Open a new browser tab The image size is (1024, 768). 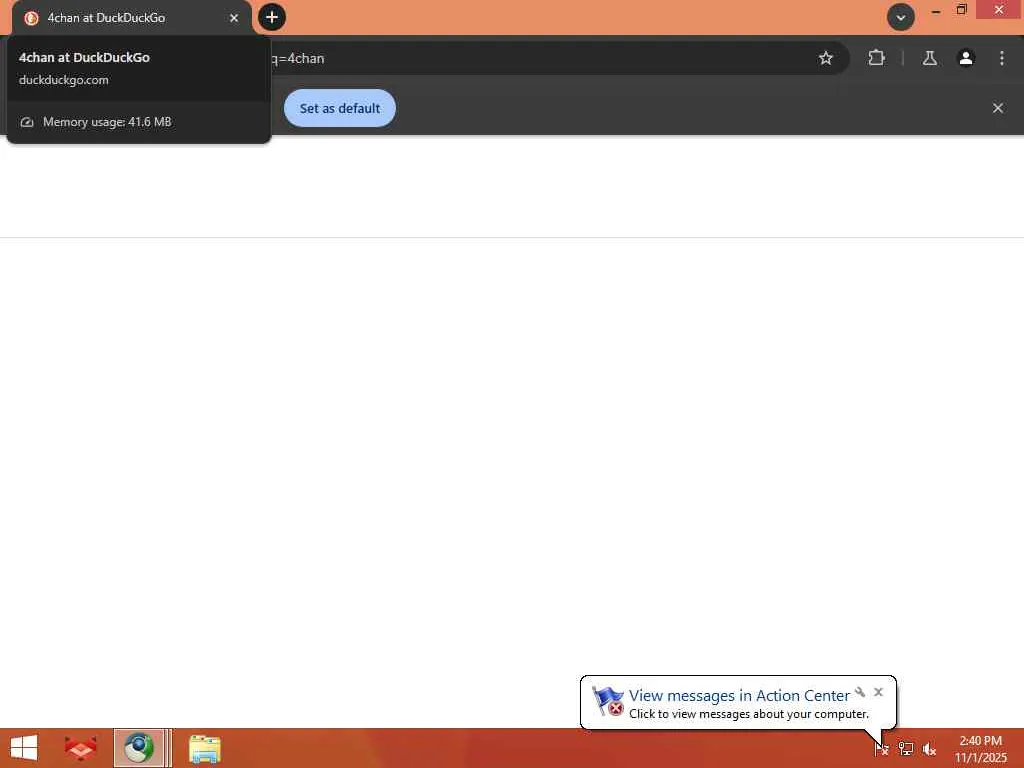272,17
